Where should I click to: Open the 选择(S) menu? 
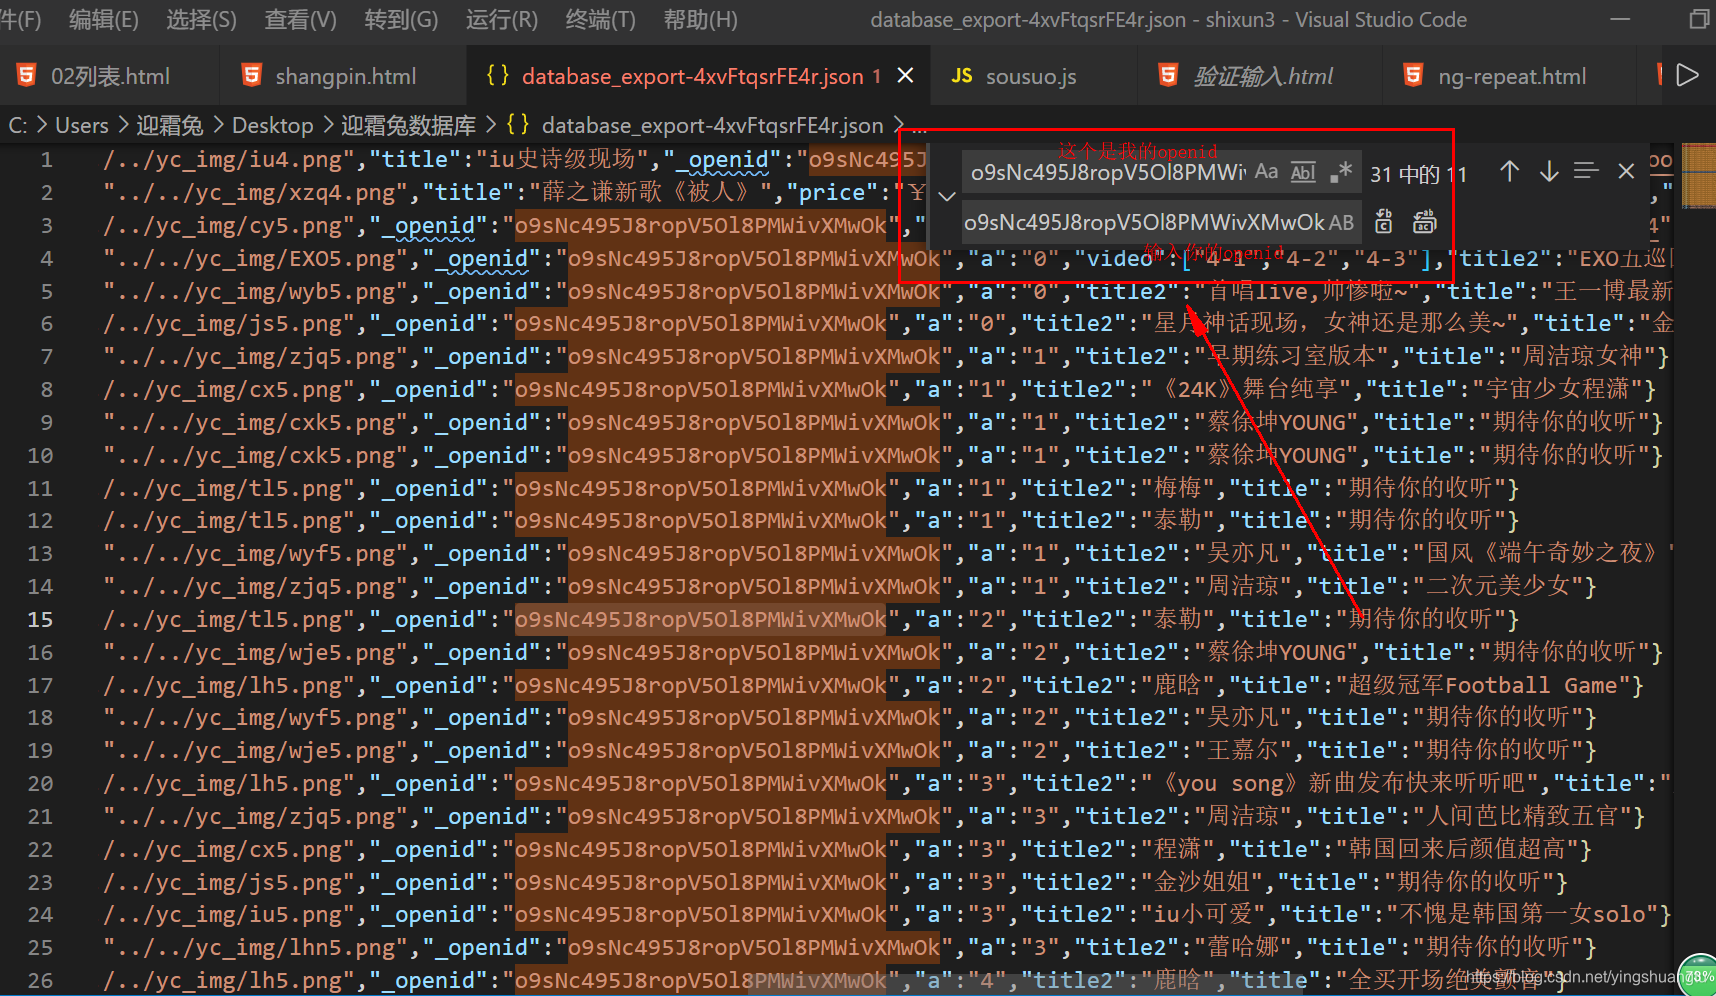[x=201, y=20]
